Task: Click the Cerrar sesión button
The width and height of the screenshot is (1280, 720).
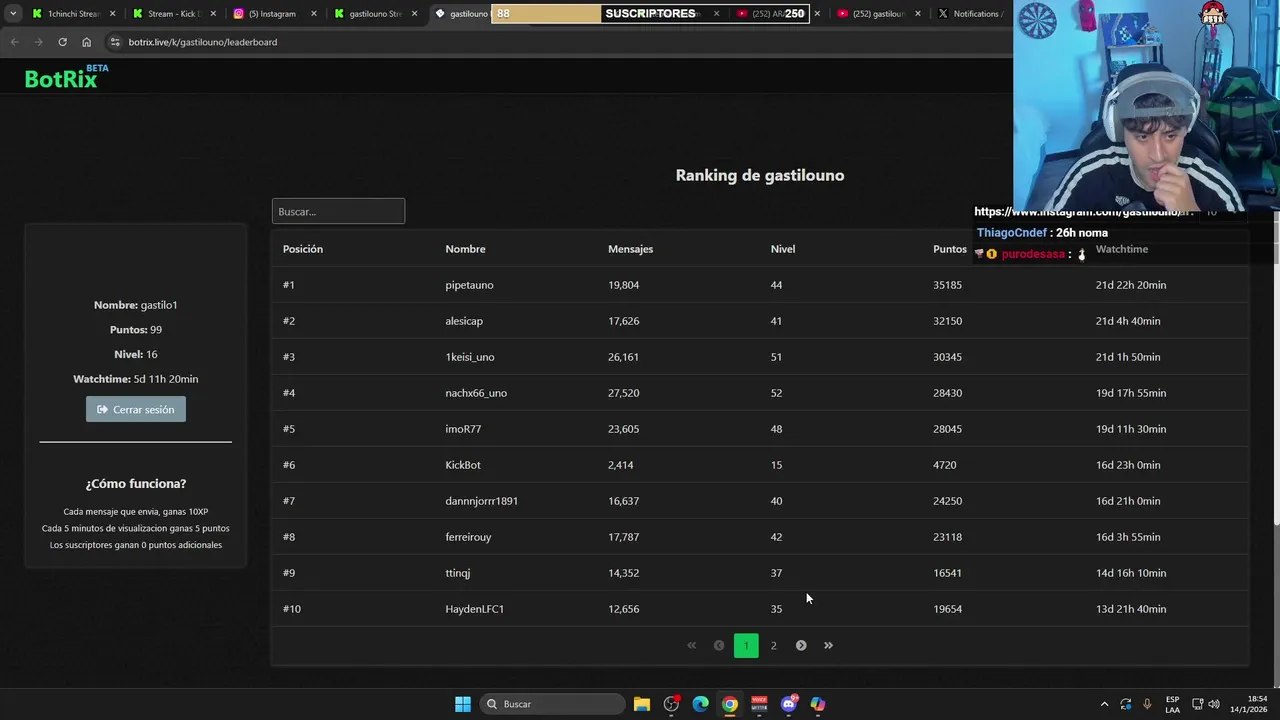Action: [x=136, y=409]
